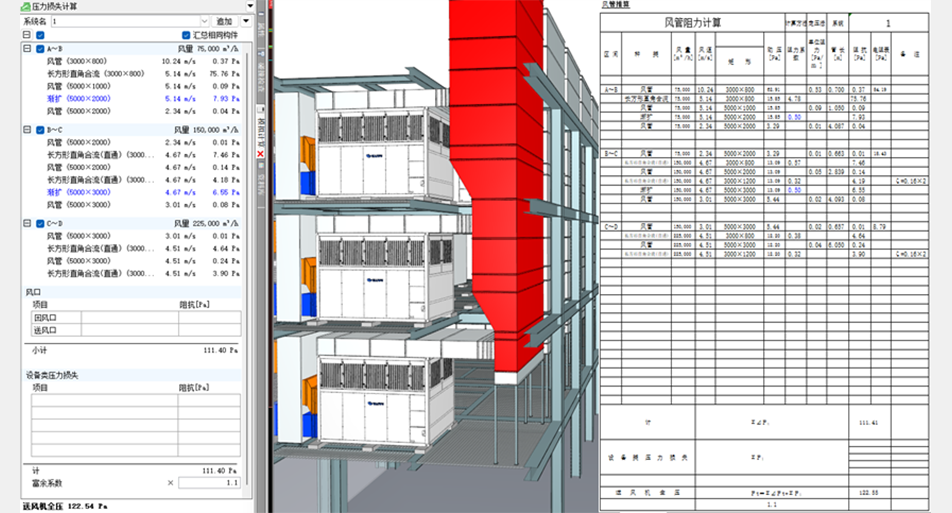Click the 压力损失计算 panel title icon

click(x=25, y=6)
